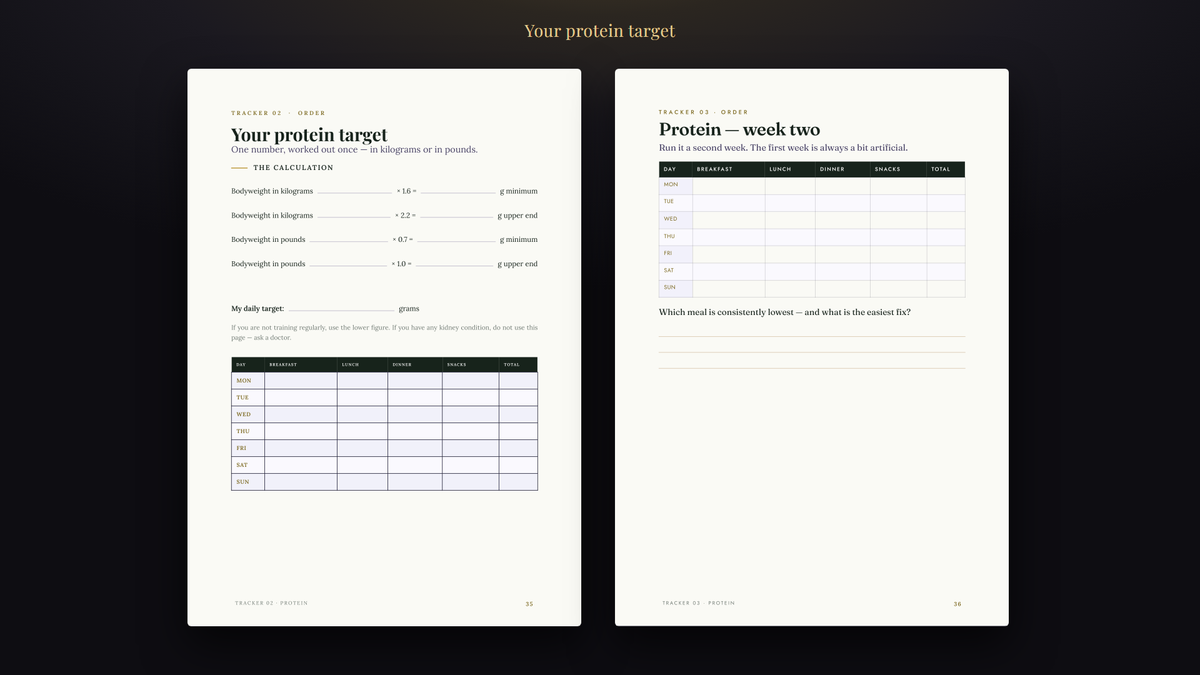Viewport: 1200px width, 675px height.
Task: Select the FRI row label on page 35
Action: click(x=241, y=448)
